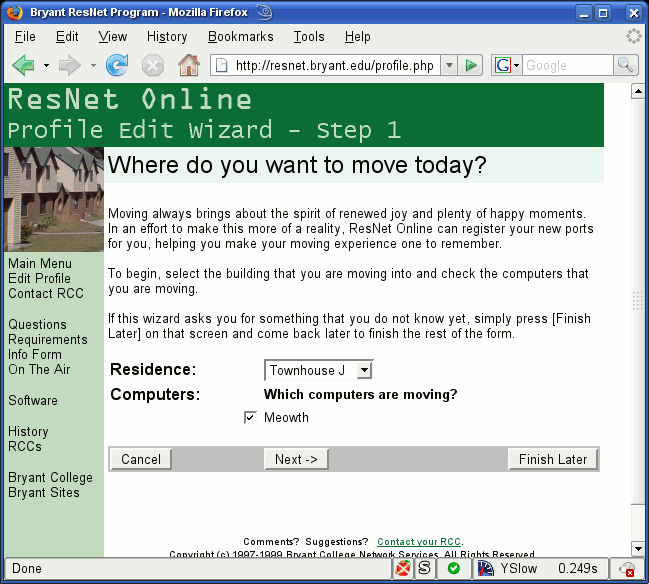
Task: Open Info Form sidebar link
Action: click(x=35, y=354)
